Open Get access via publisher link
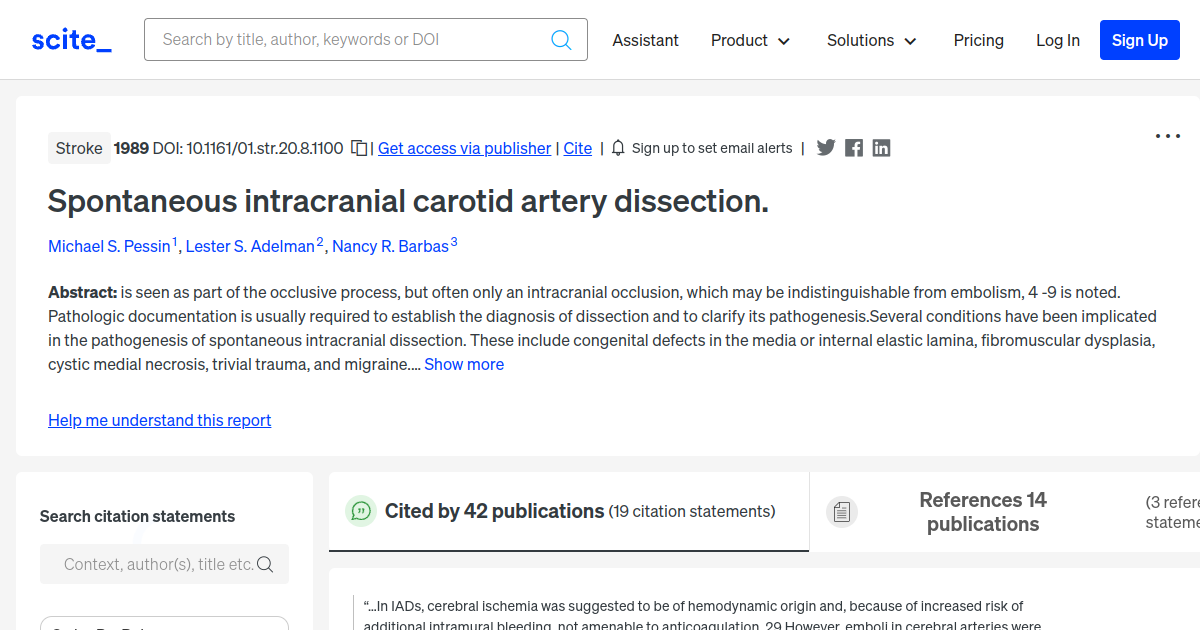1200x630 pixels. (464, 148)
